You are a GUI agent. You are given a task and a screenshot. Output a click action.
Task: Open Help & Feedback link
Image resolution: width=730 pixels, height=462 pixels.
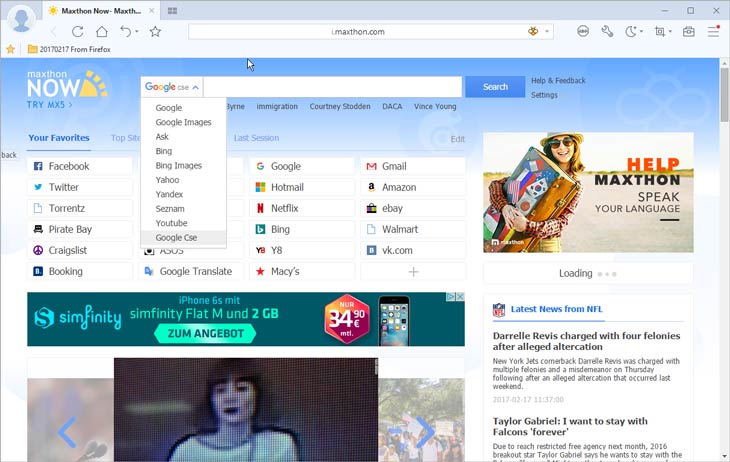pos(558,81)
